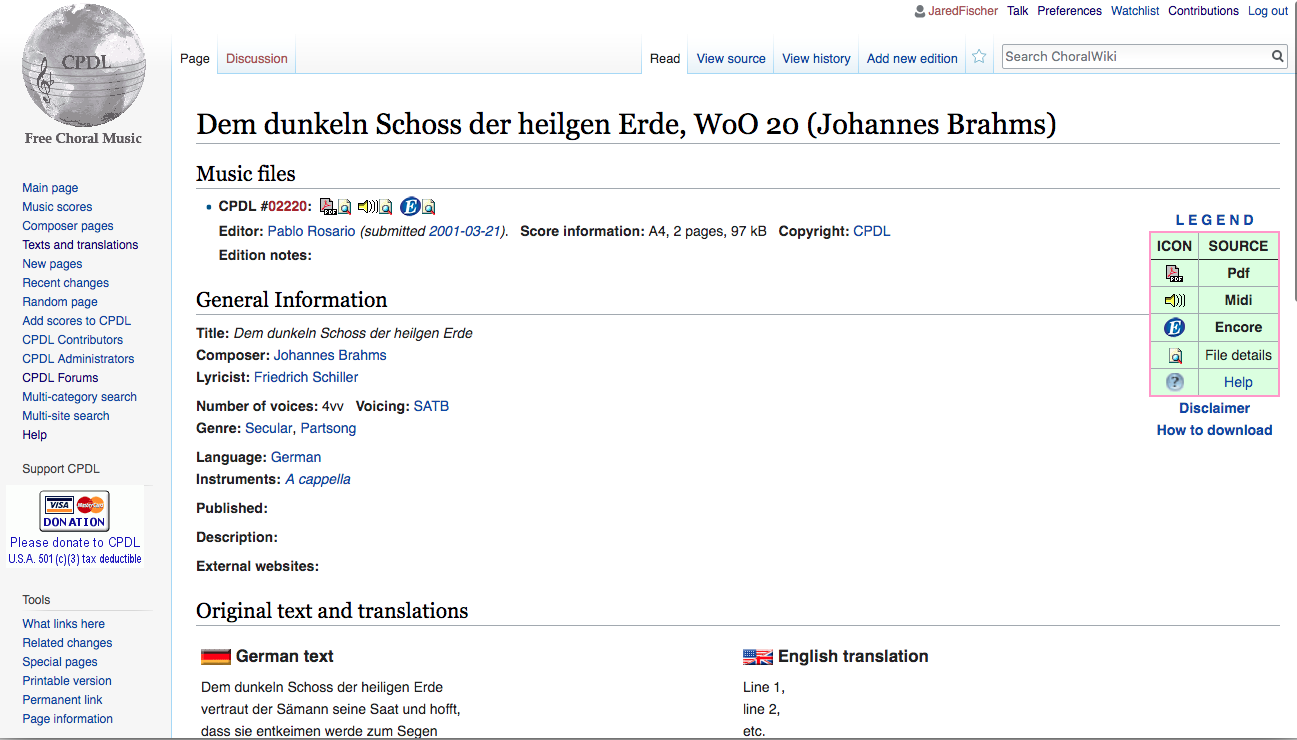
Task: Open file details next to PDF icon
Action: (344, 207)
